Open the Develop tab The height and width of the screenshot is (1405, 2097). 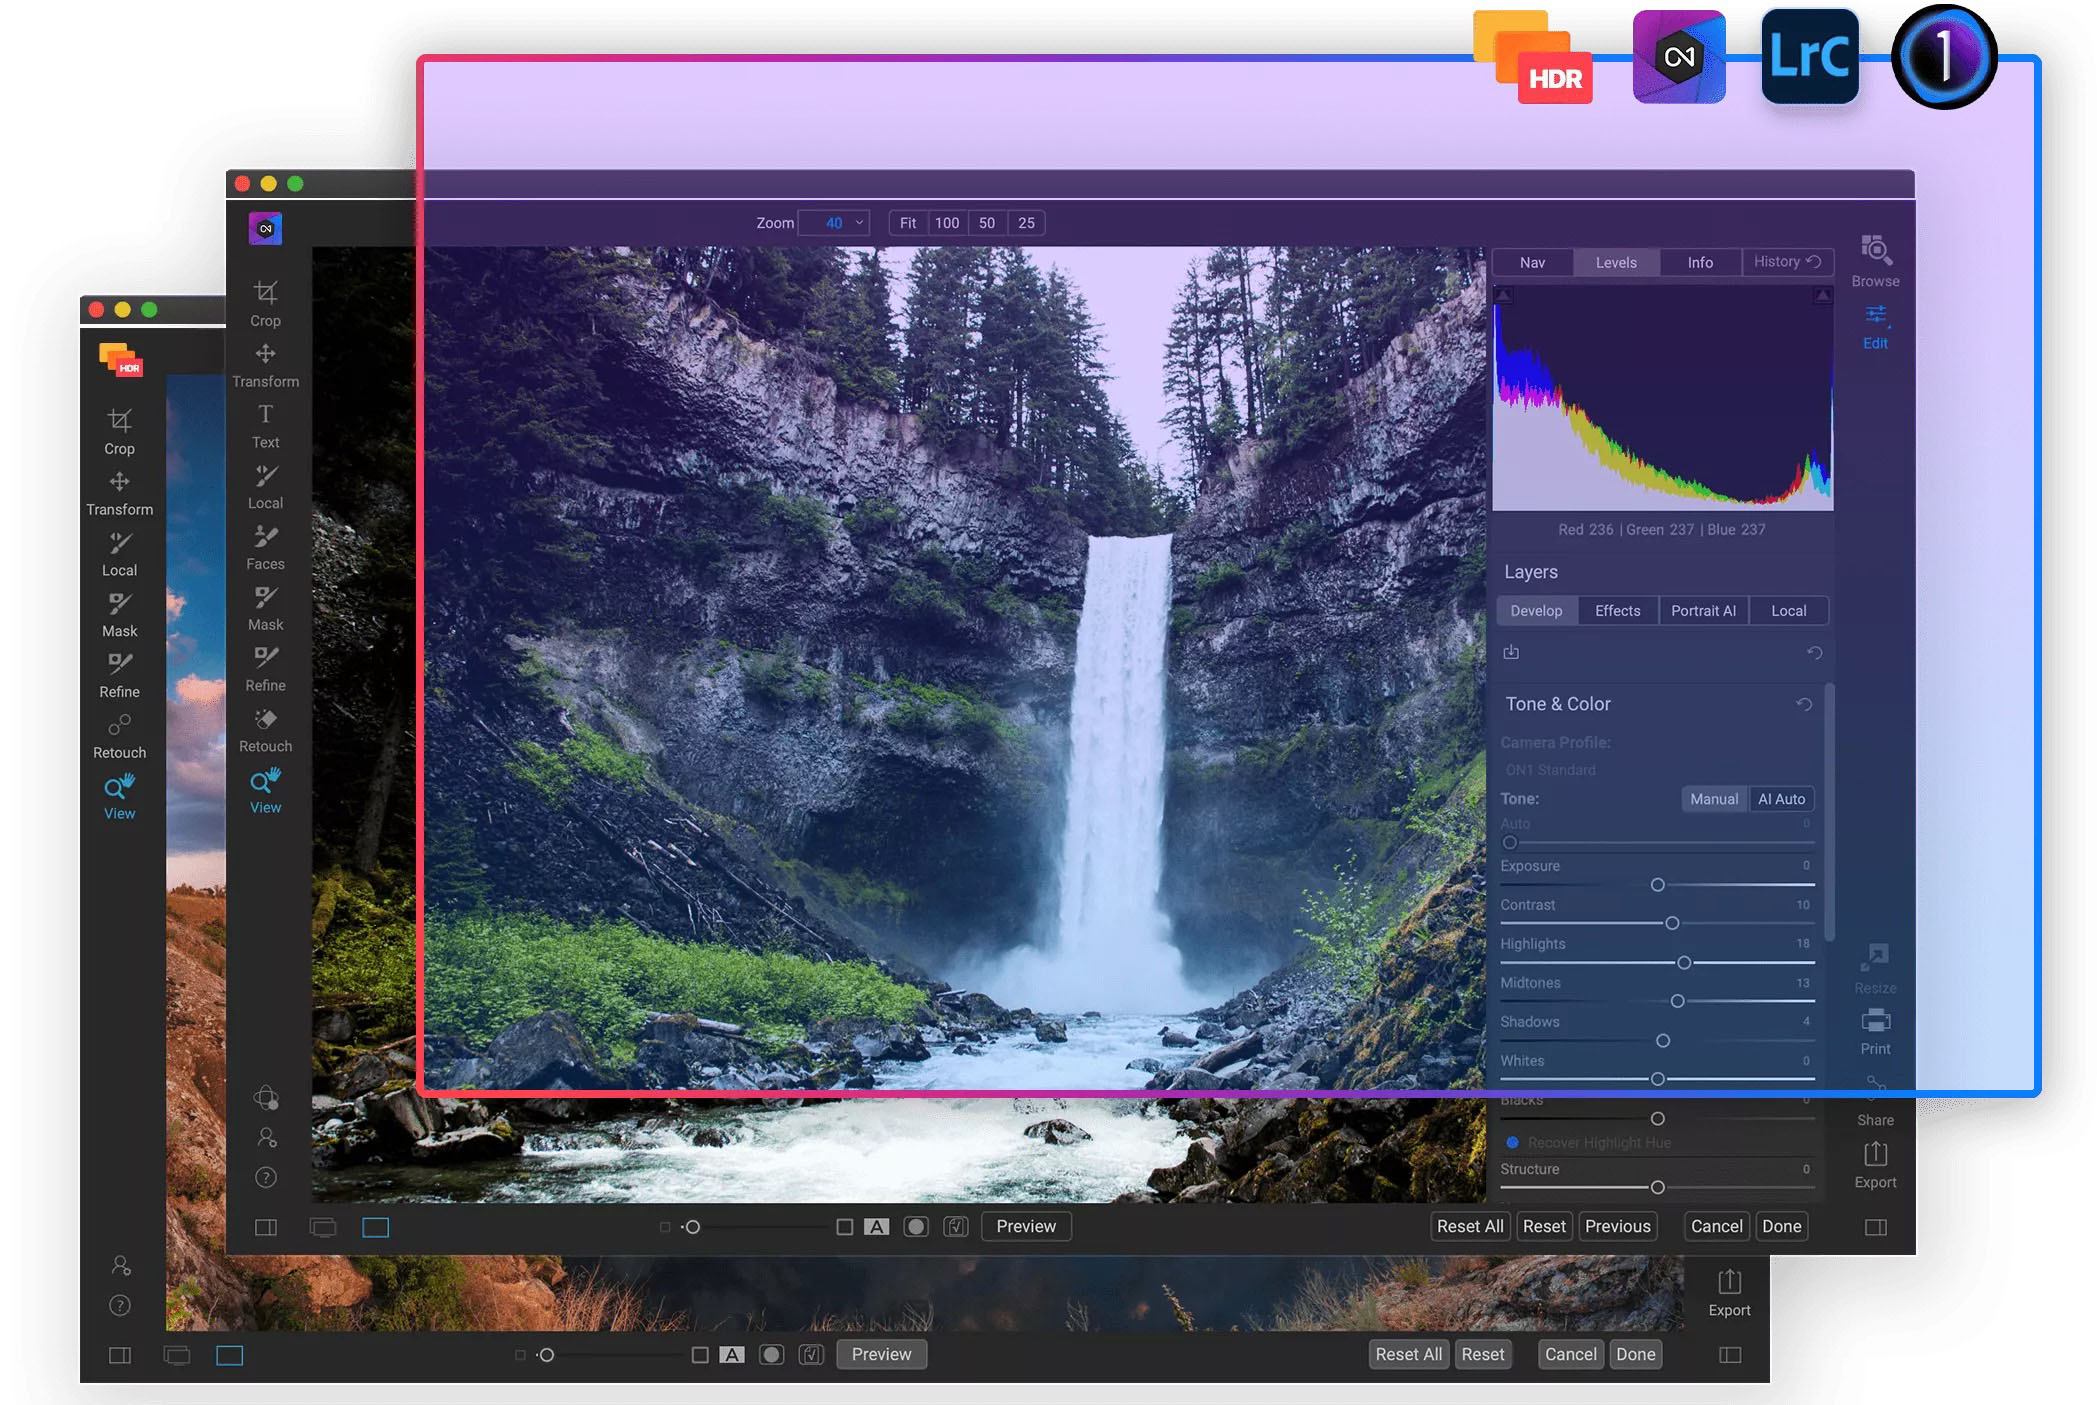[1536, 611]
